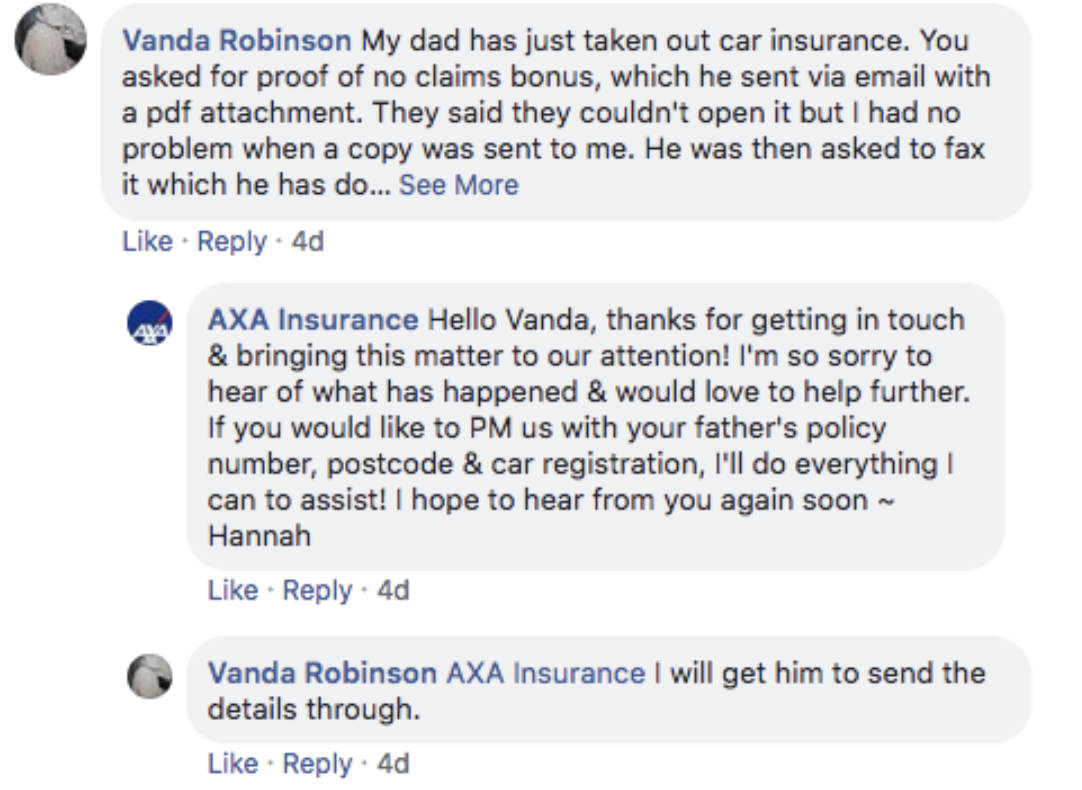Open Vanda Robinson's avatar on the top comment
Viewport: 1082px width, 790px height.
coord(51,40)
